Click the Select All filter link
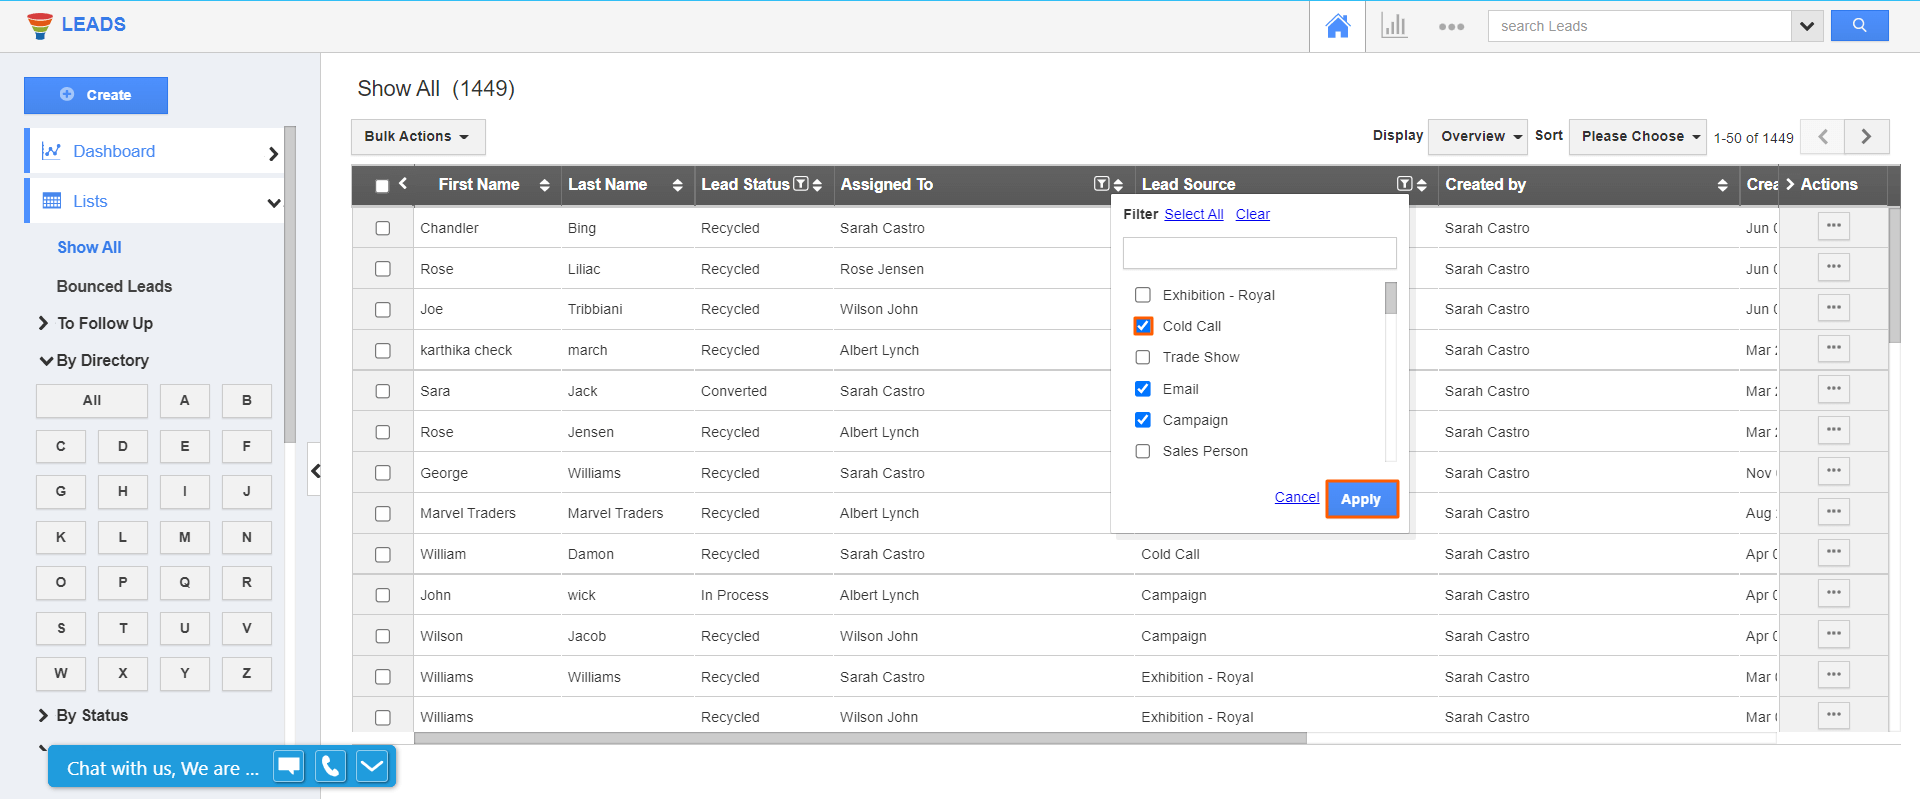The height and width of the screenshot is (799, 1920). [1193, 214]
